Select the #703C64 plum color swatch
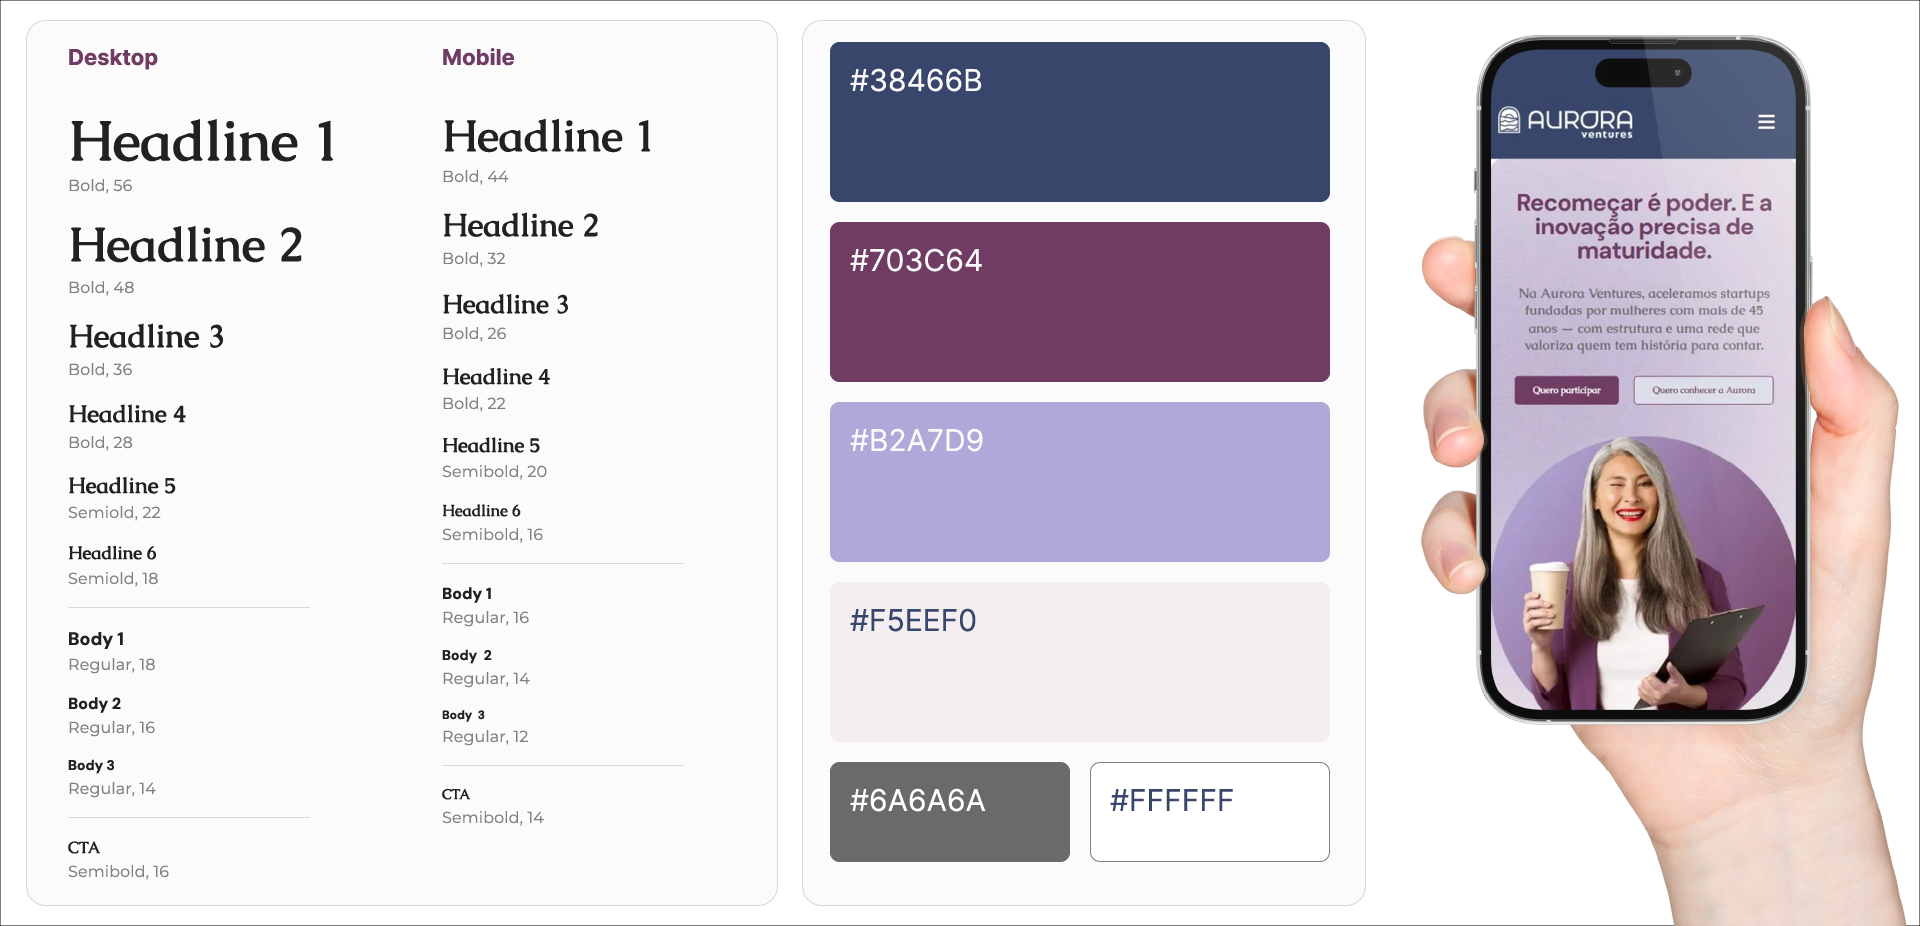 coord(1079,302)
